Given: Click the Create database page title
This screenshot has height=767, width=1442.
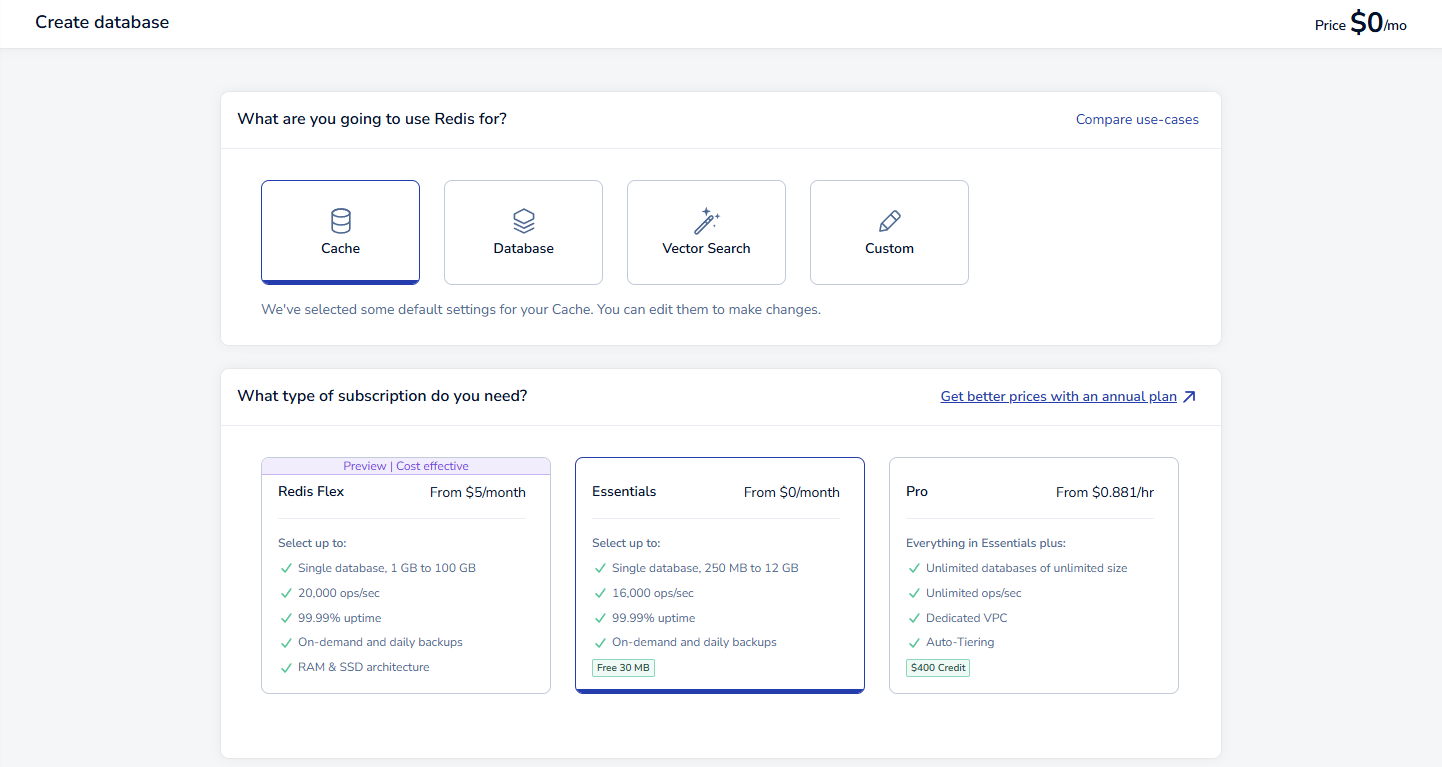Looking at the screenshot, I should click(x=102, y=22).
